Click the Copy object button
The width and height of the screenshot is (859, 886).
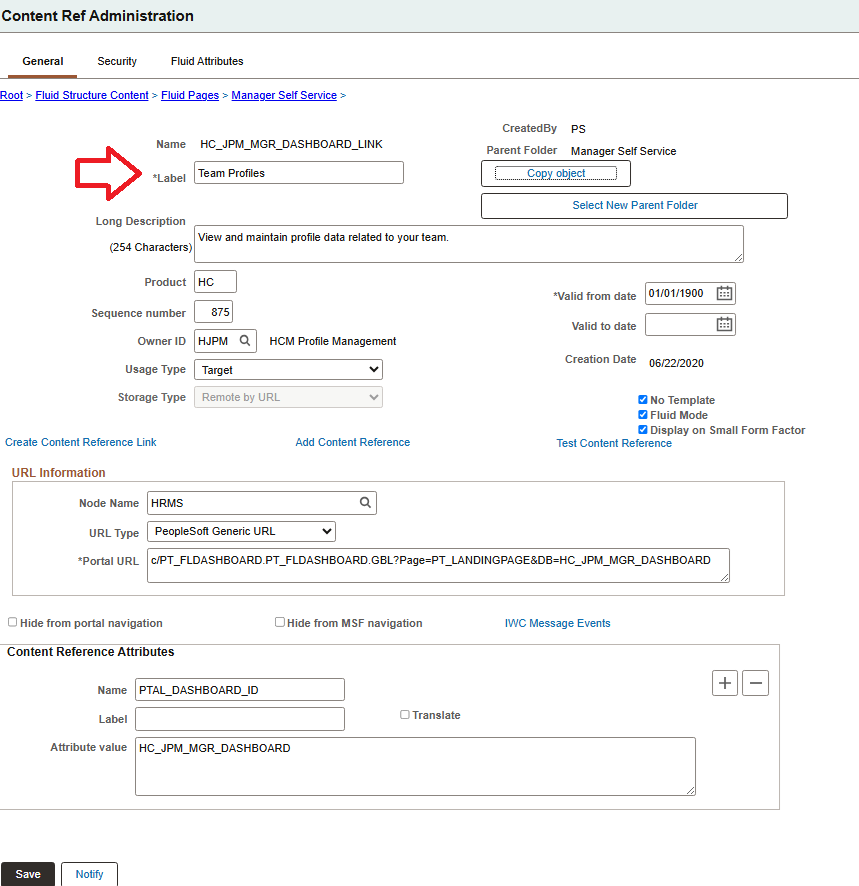[556, 173]
